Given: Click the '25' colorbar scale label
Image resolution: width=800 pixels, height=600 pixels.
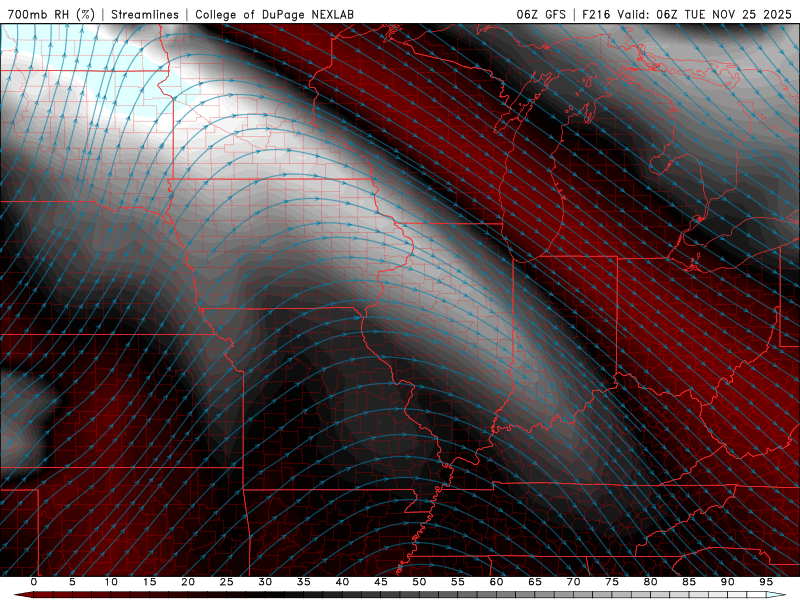Looking at the screenshot, I should pyautogui.click(x=227, y=582).
